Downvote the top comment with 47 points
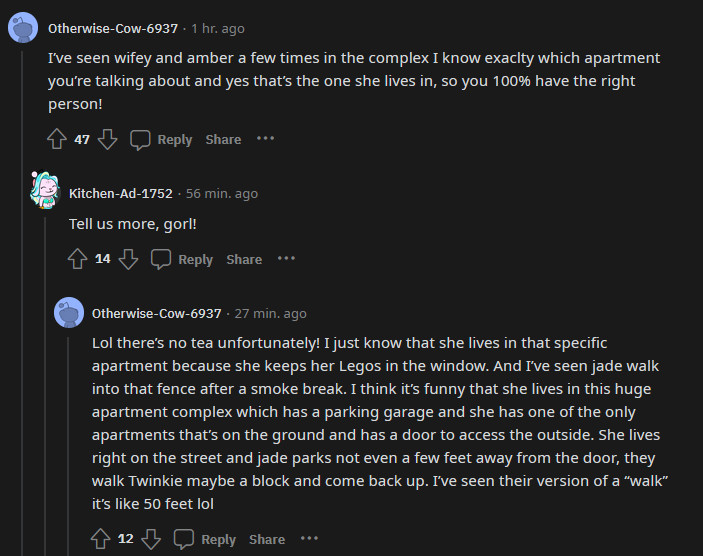This screenshot has width=703, height=556. (108, 139)
